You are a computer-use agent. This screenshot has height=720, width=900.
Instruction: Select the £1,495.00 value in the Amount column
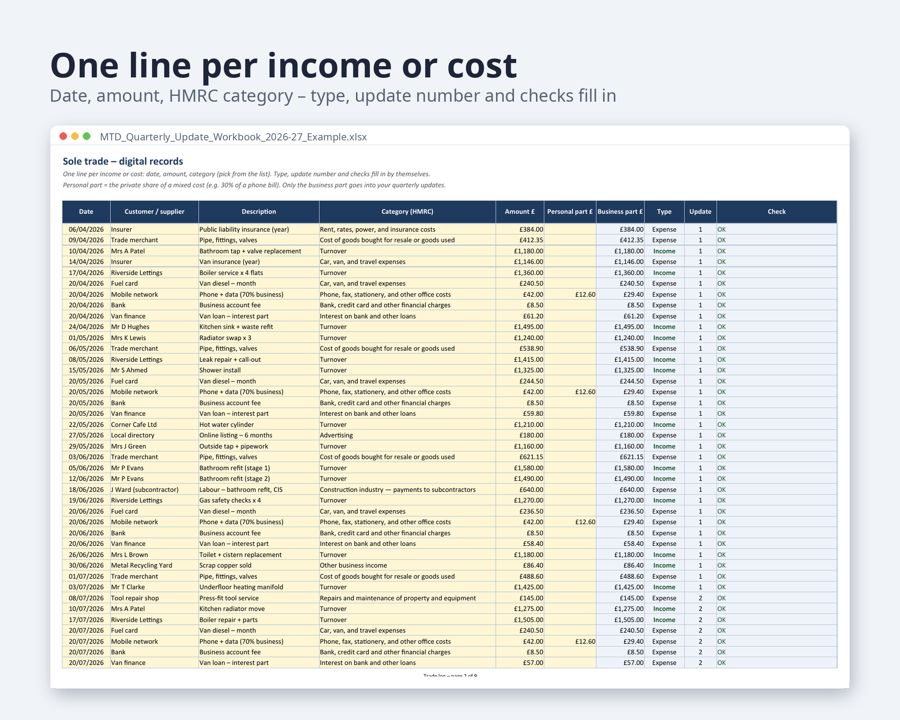click(520, 327)
